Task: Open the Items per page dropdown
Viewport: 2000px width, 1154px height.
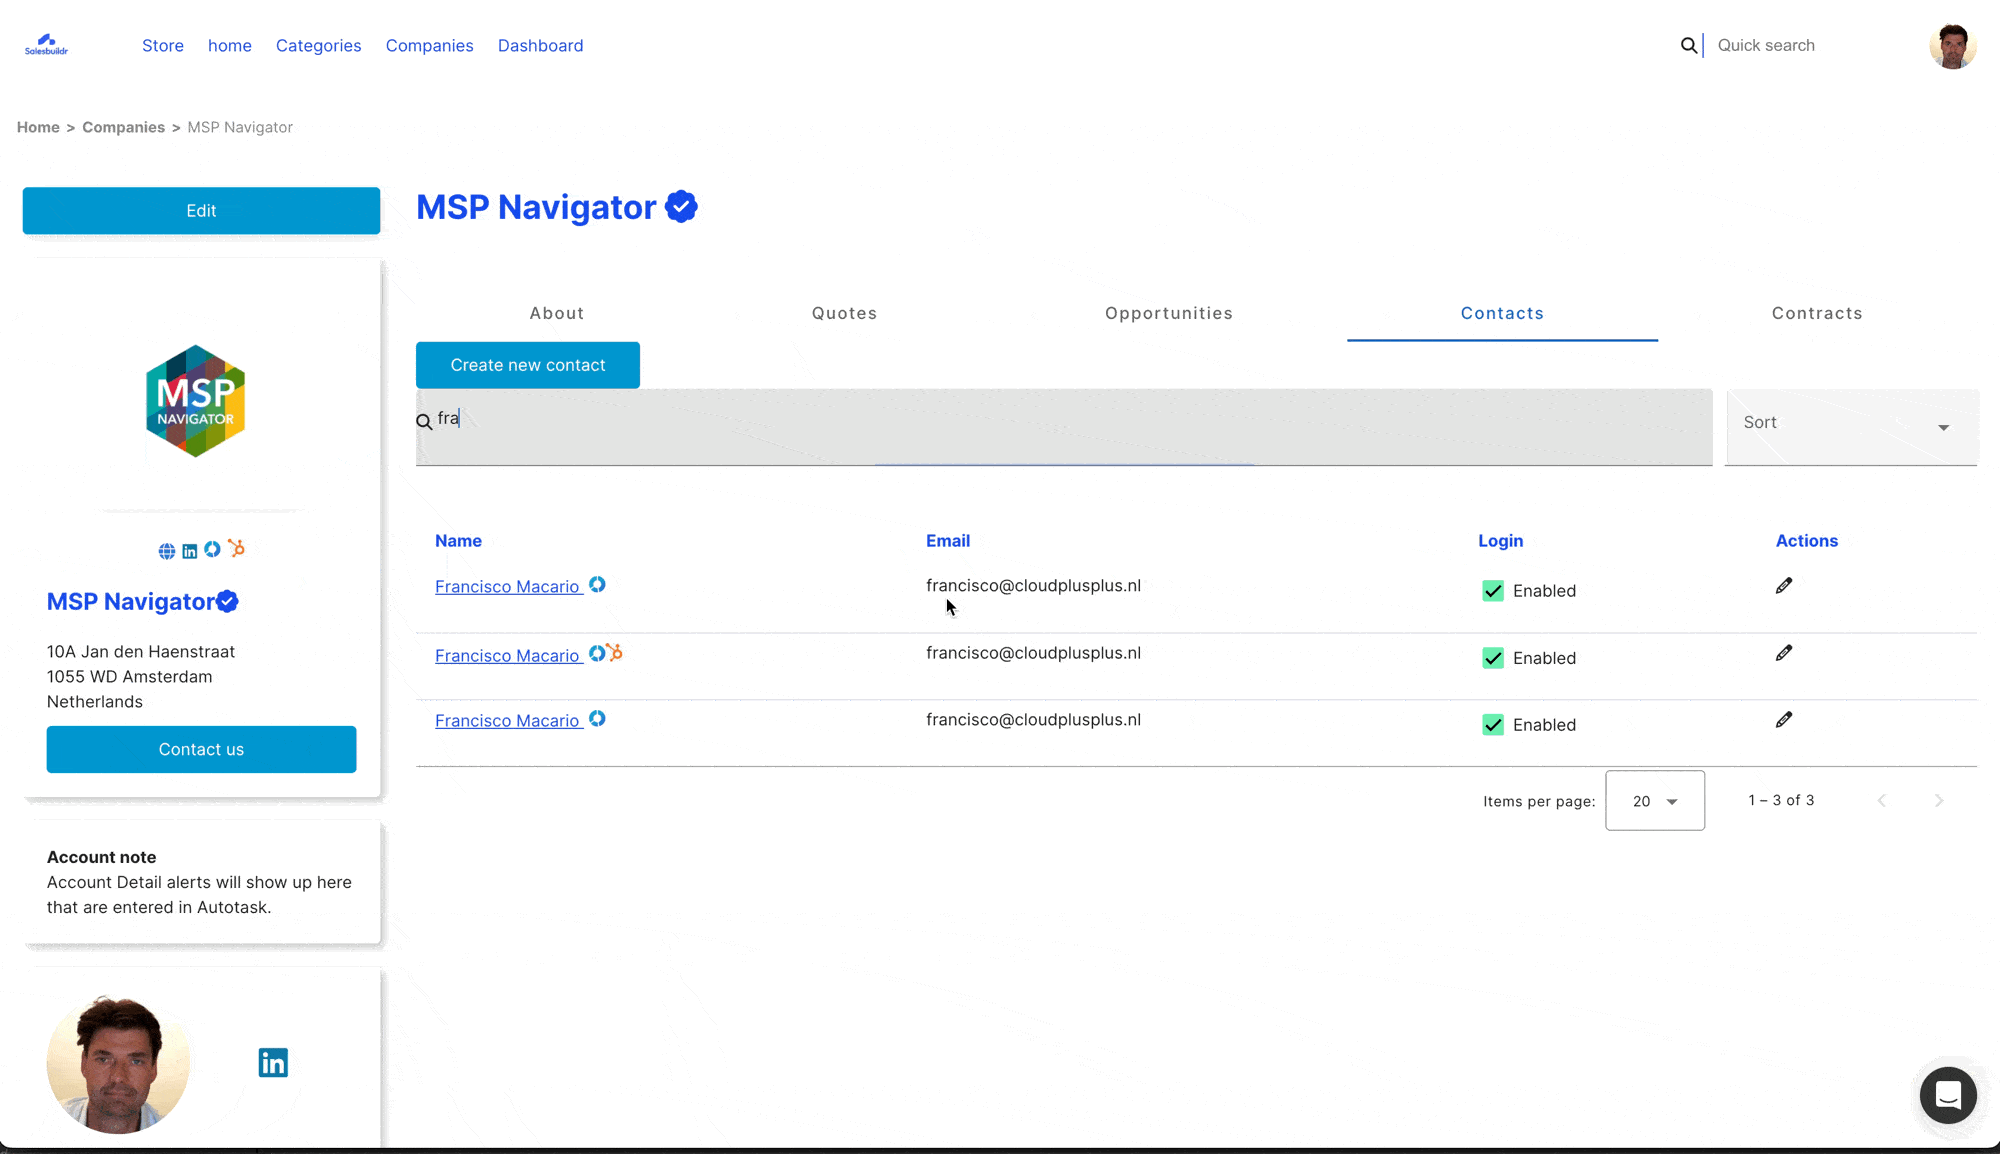Action: (1655, 801)
